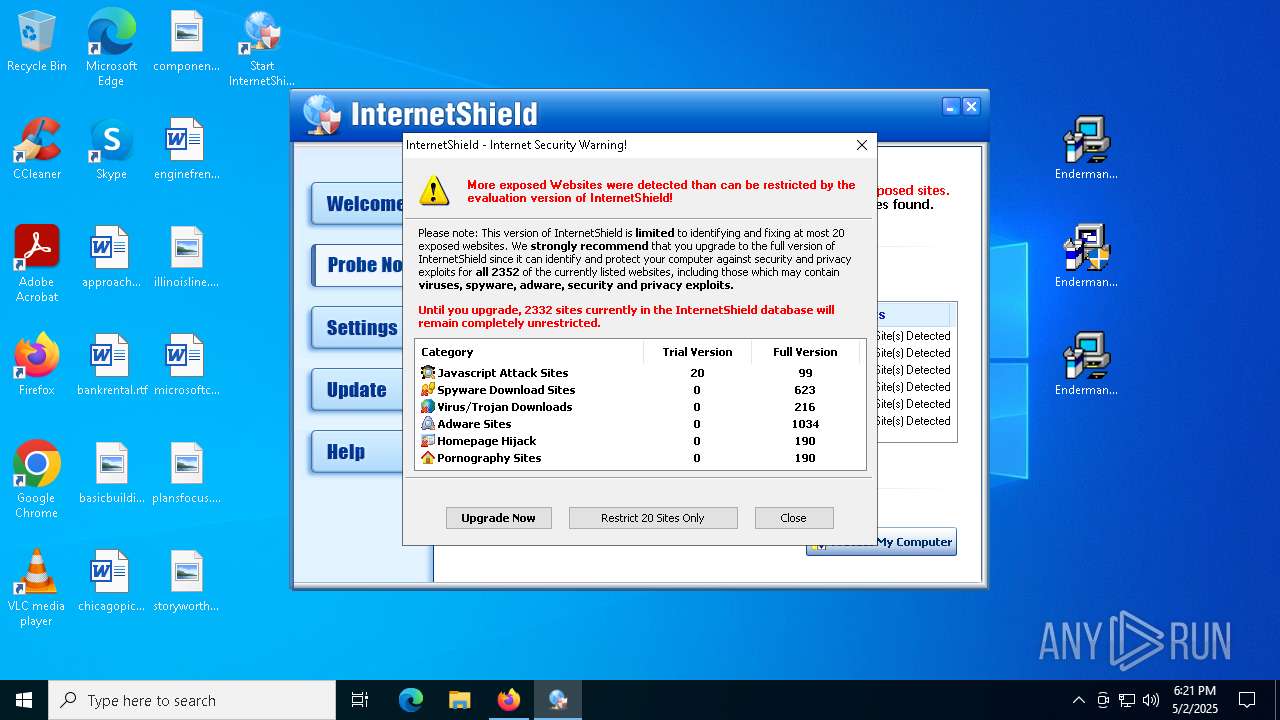Open the Update tab in InternetShield
Image resolution: width=1280 pixels, height=720 pixels.
(358, 390)
